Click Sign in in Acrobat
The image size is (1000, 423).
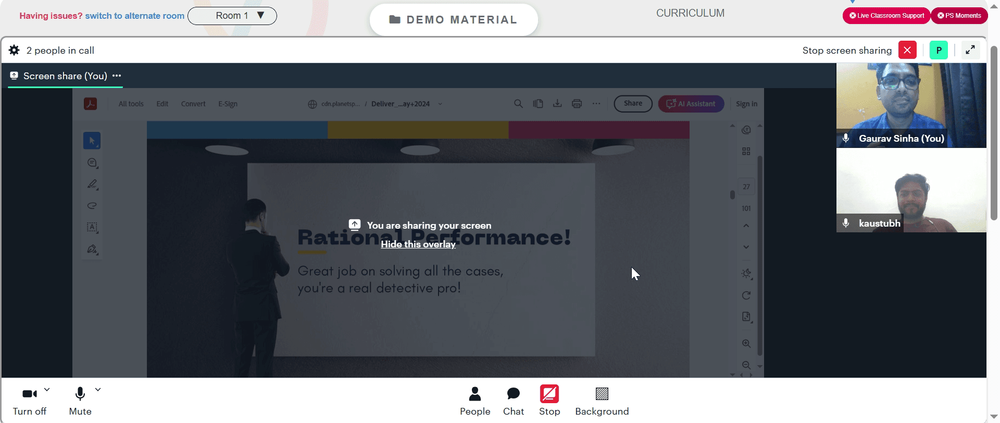point(746,104)
